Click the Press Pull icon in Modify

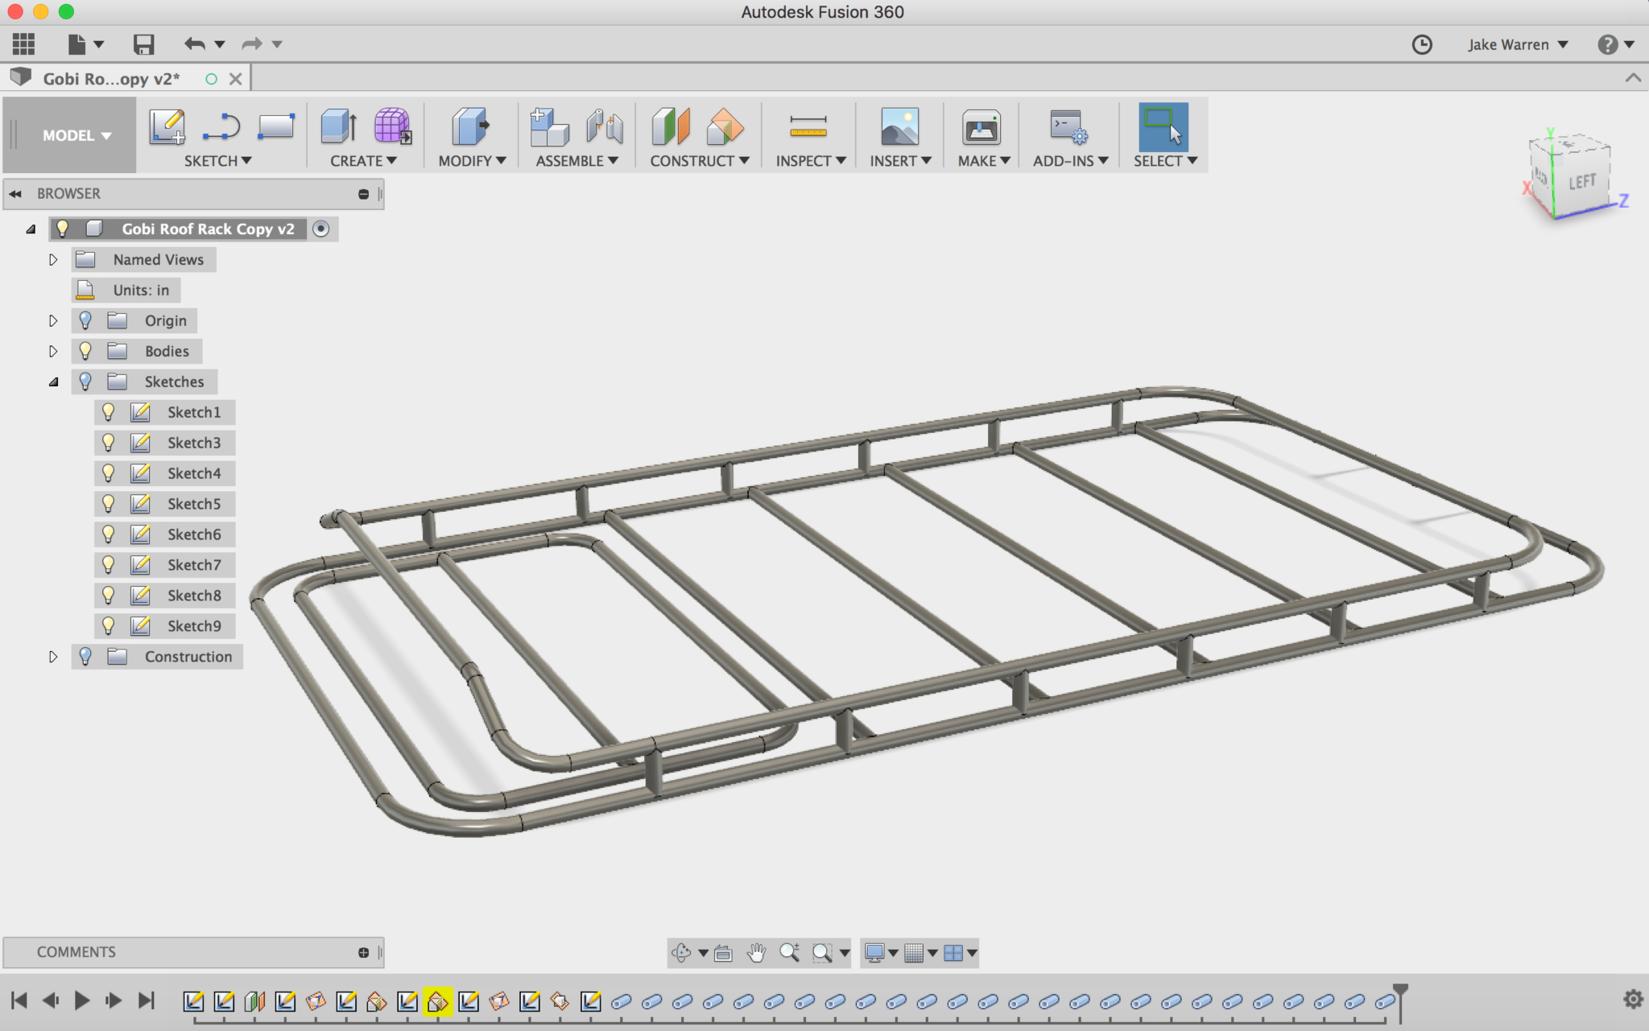pyautogui.click(x=470, y=127)
